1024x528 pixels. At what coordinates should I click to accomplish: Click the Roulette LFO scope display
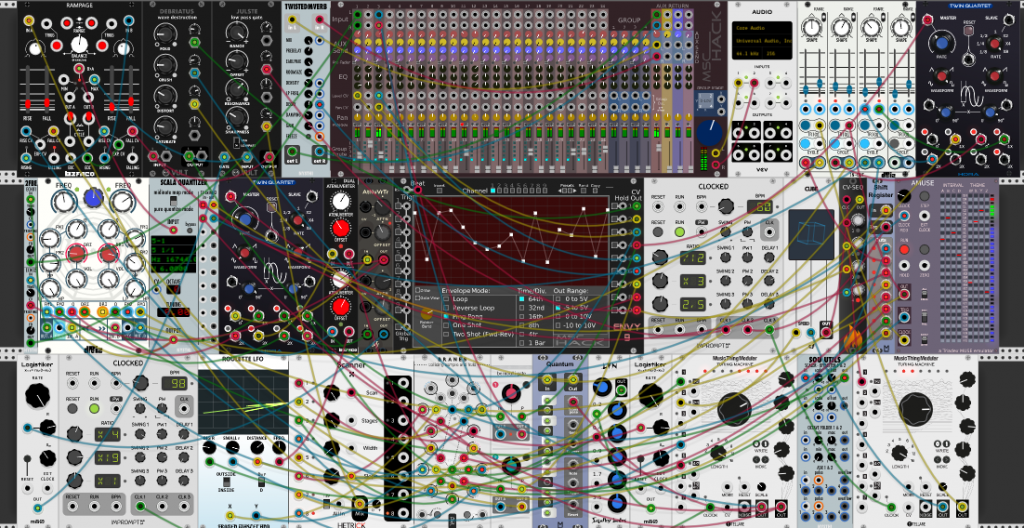click(243, 403)
